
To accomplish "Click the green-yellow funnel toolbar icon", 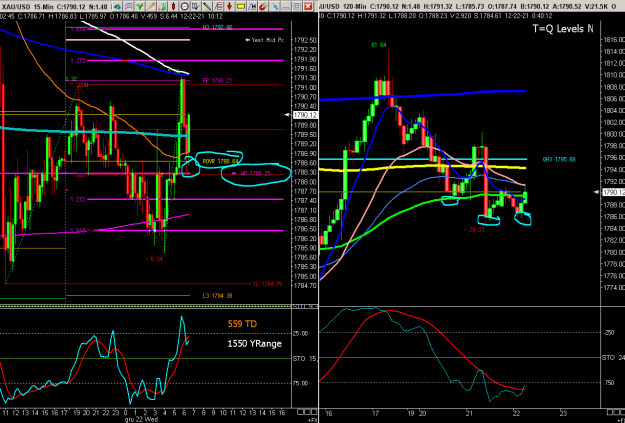I will tap(140, 6).
